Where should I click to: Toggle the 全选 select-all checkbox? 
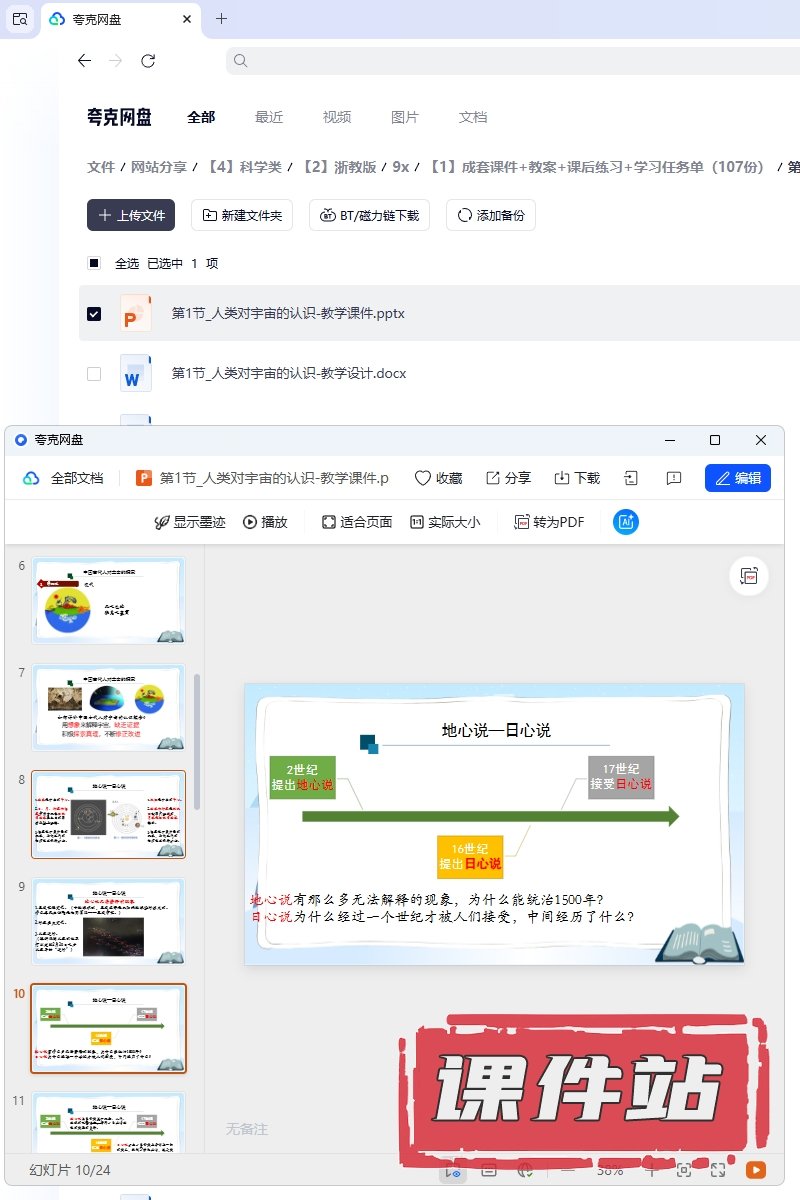pyautogui.click(x=94, y=264)
